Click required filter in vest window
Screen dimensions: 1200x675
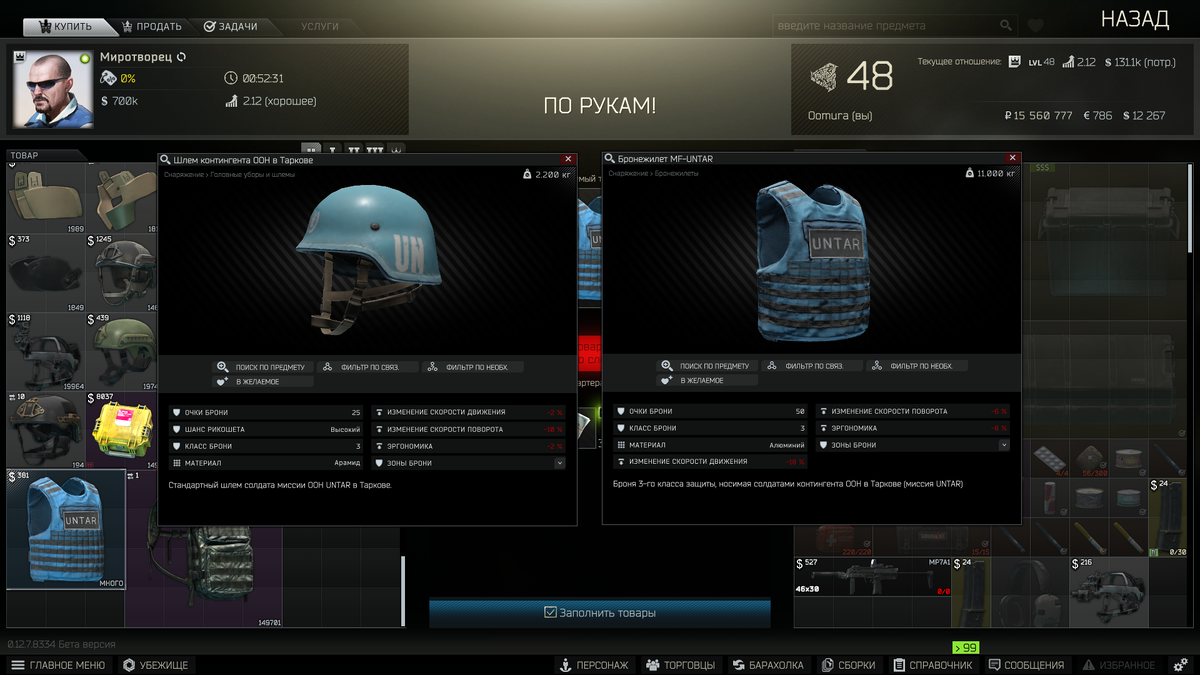[x=917, y=366]
